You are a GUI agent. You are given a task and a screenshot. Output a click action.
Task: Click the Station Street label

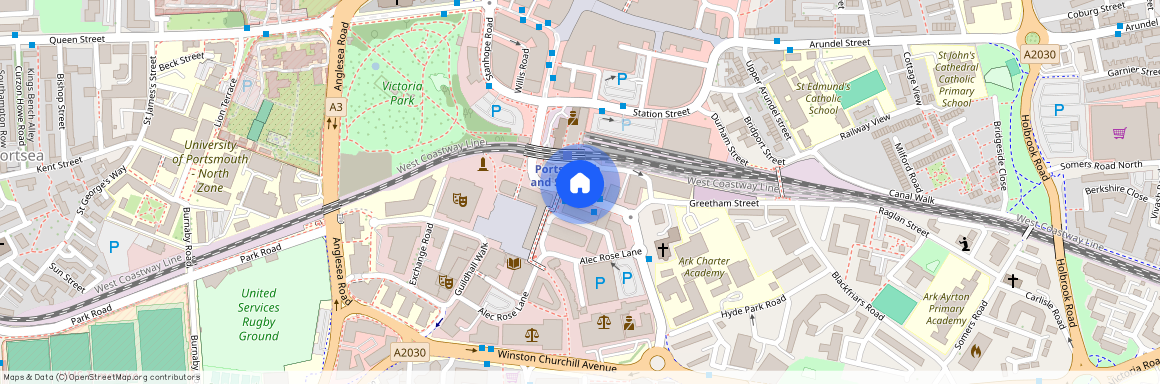point(662,113)
